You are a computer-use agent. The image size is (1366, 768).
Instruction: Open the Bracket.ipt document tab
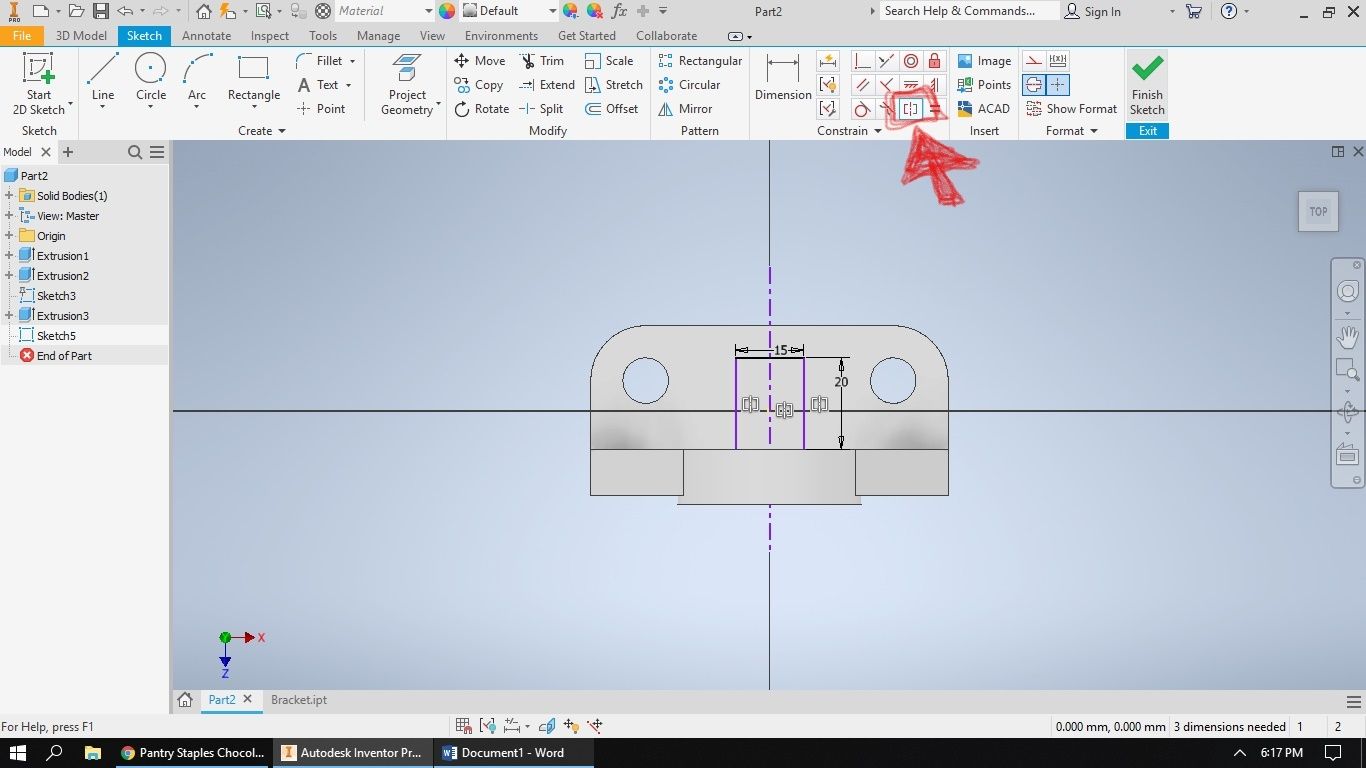tap(298, 700)
